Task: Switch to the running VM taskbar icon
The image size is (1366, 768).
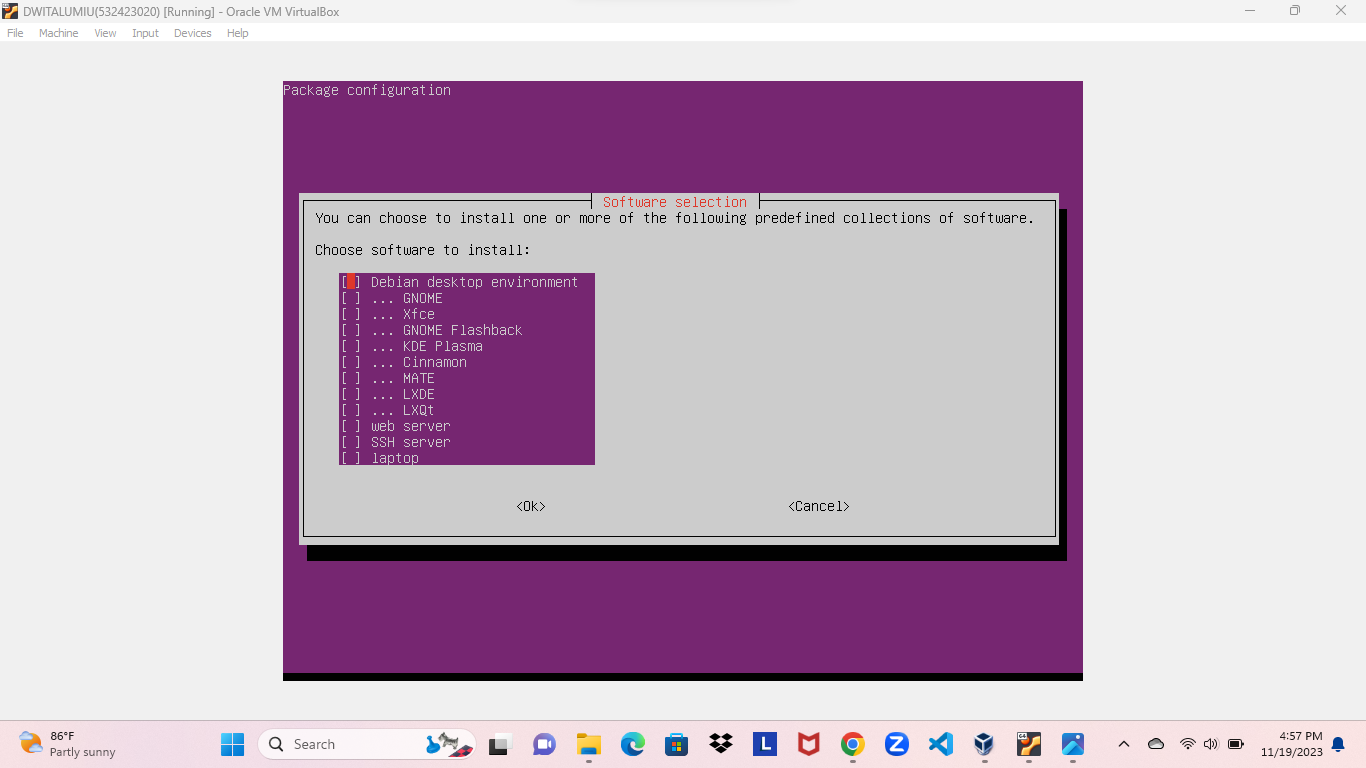Action: tap(1028, 744)
